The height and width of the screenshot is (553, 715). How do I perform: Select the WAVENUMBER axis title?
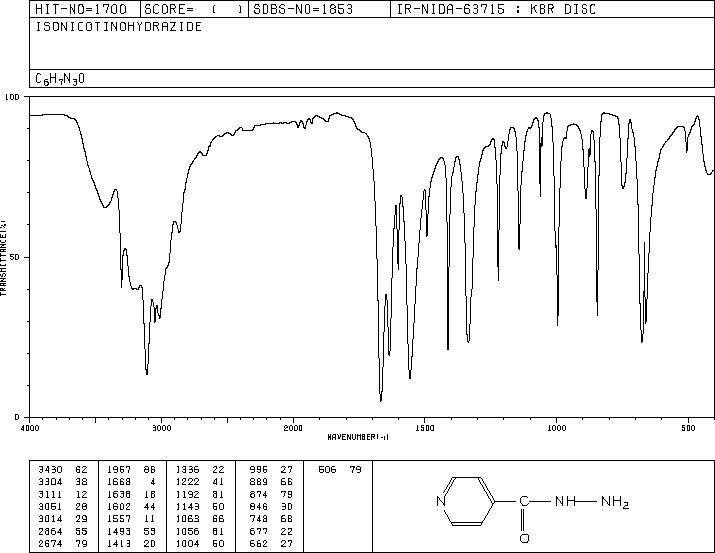coord(358,437)
